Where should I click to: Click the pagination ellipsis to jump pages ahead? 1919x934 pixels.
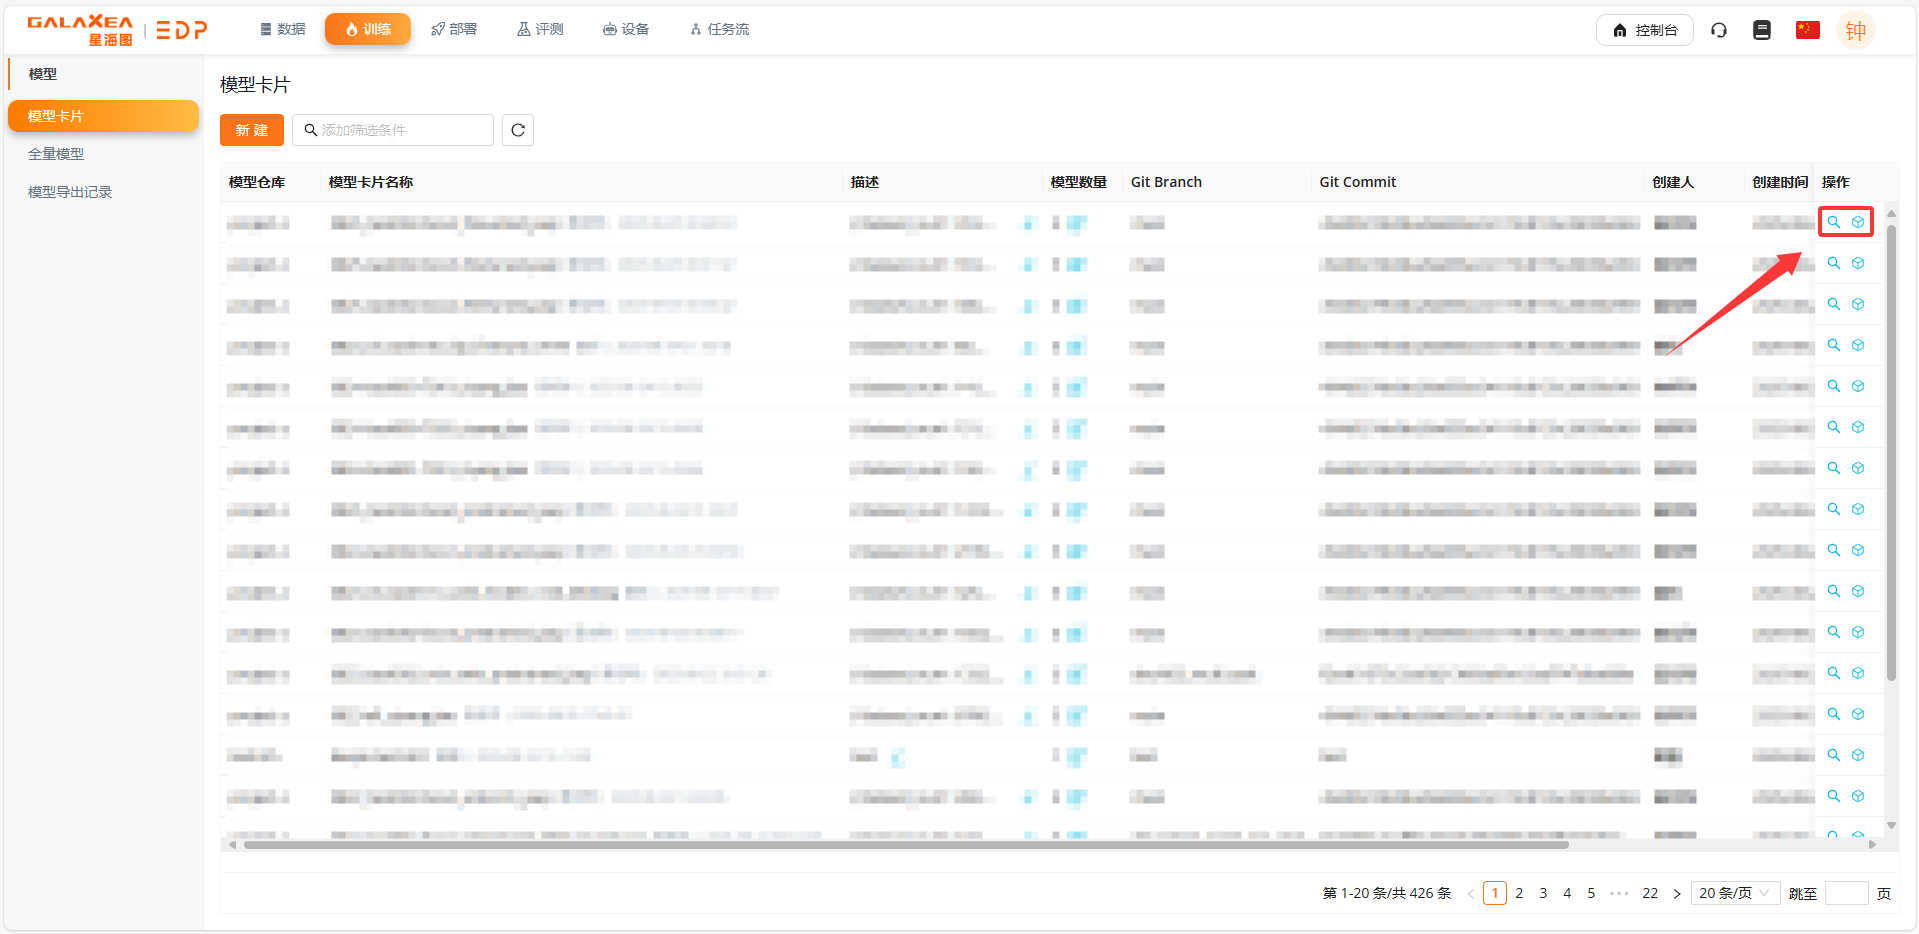click(x=1619, y=893)
